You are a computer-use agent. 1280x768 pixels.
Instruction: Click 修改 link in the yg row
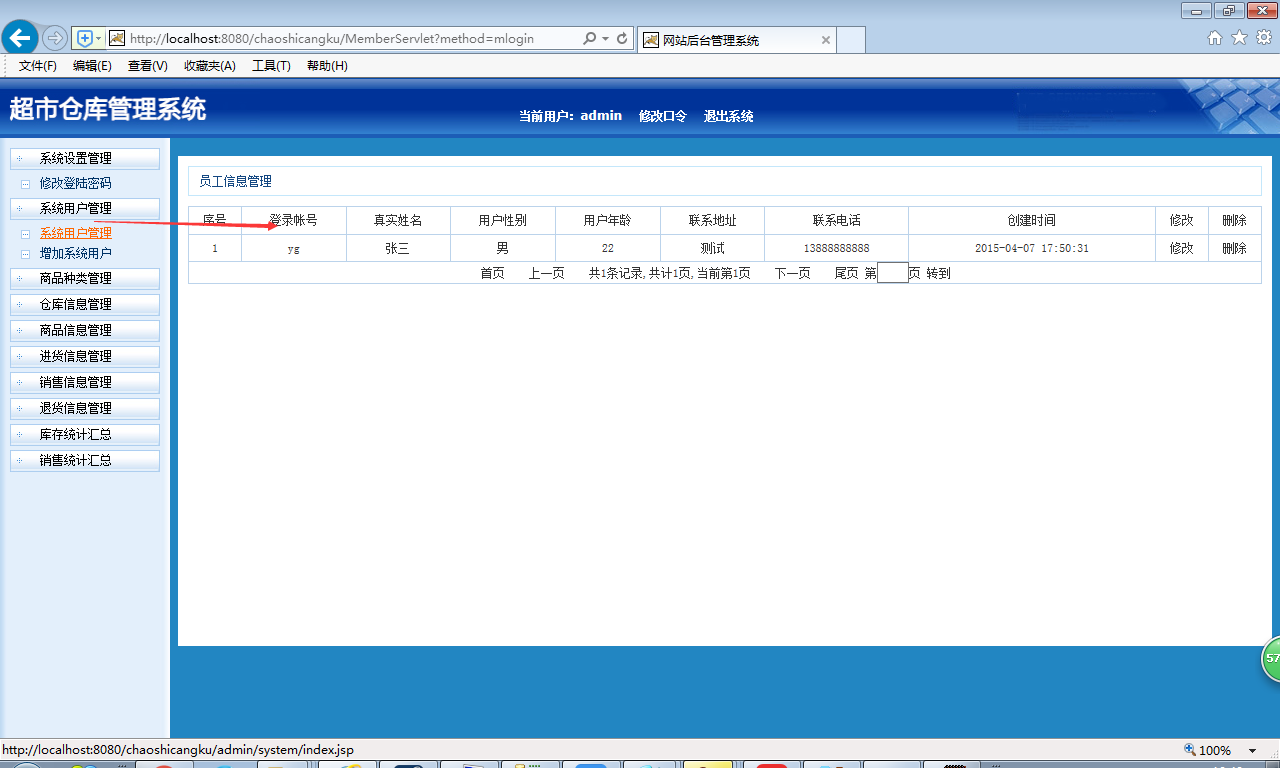pos(1181,248)
